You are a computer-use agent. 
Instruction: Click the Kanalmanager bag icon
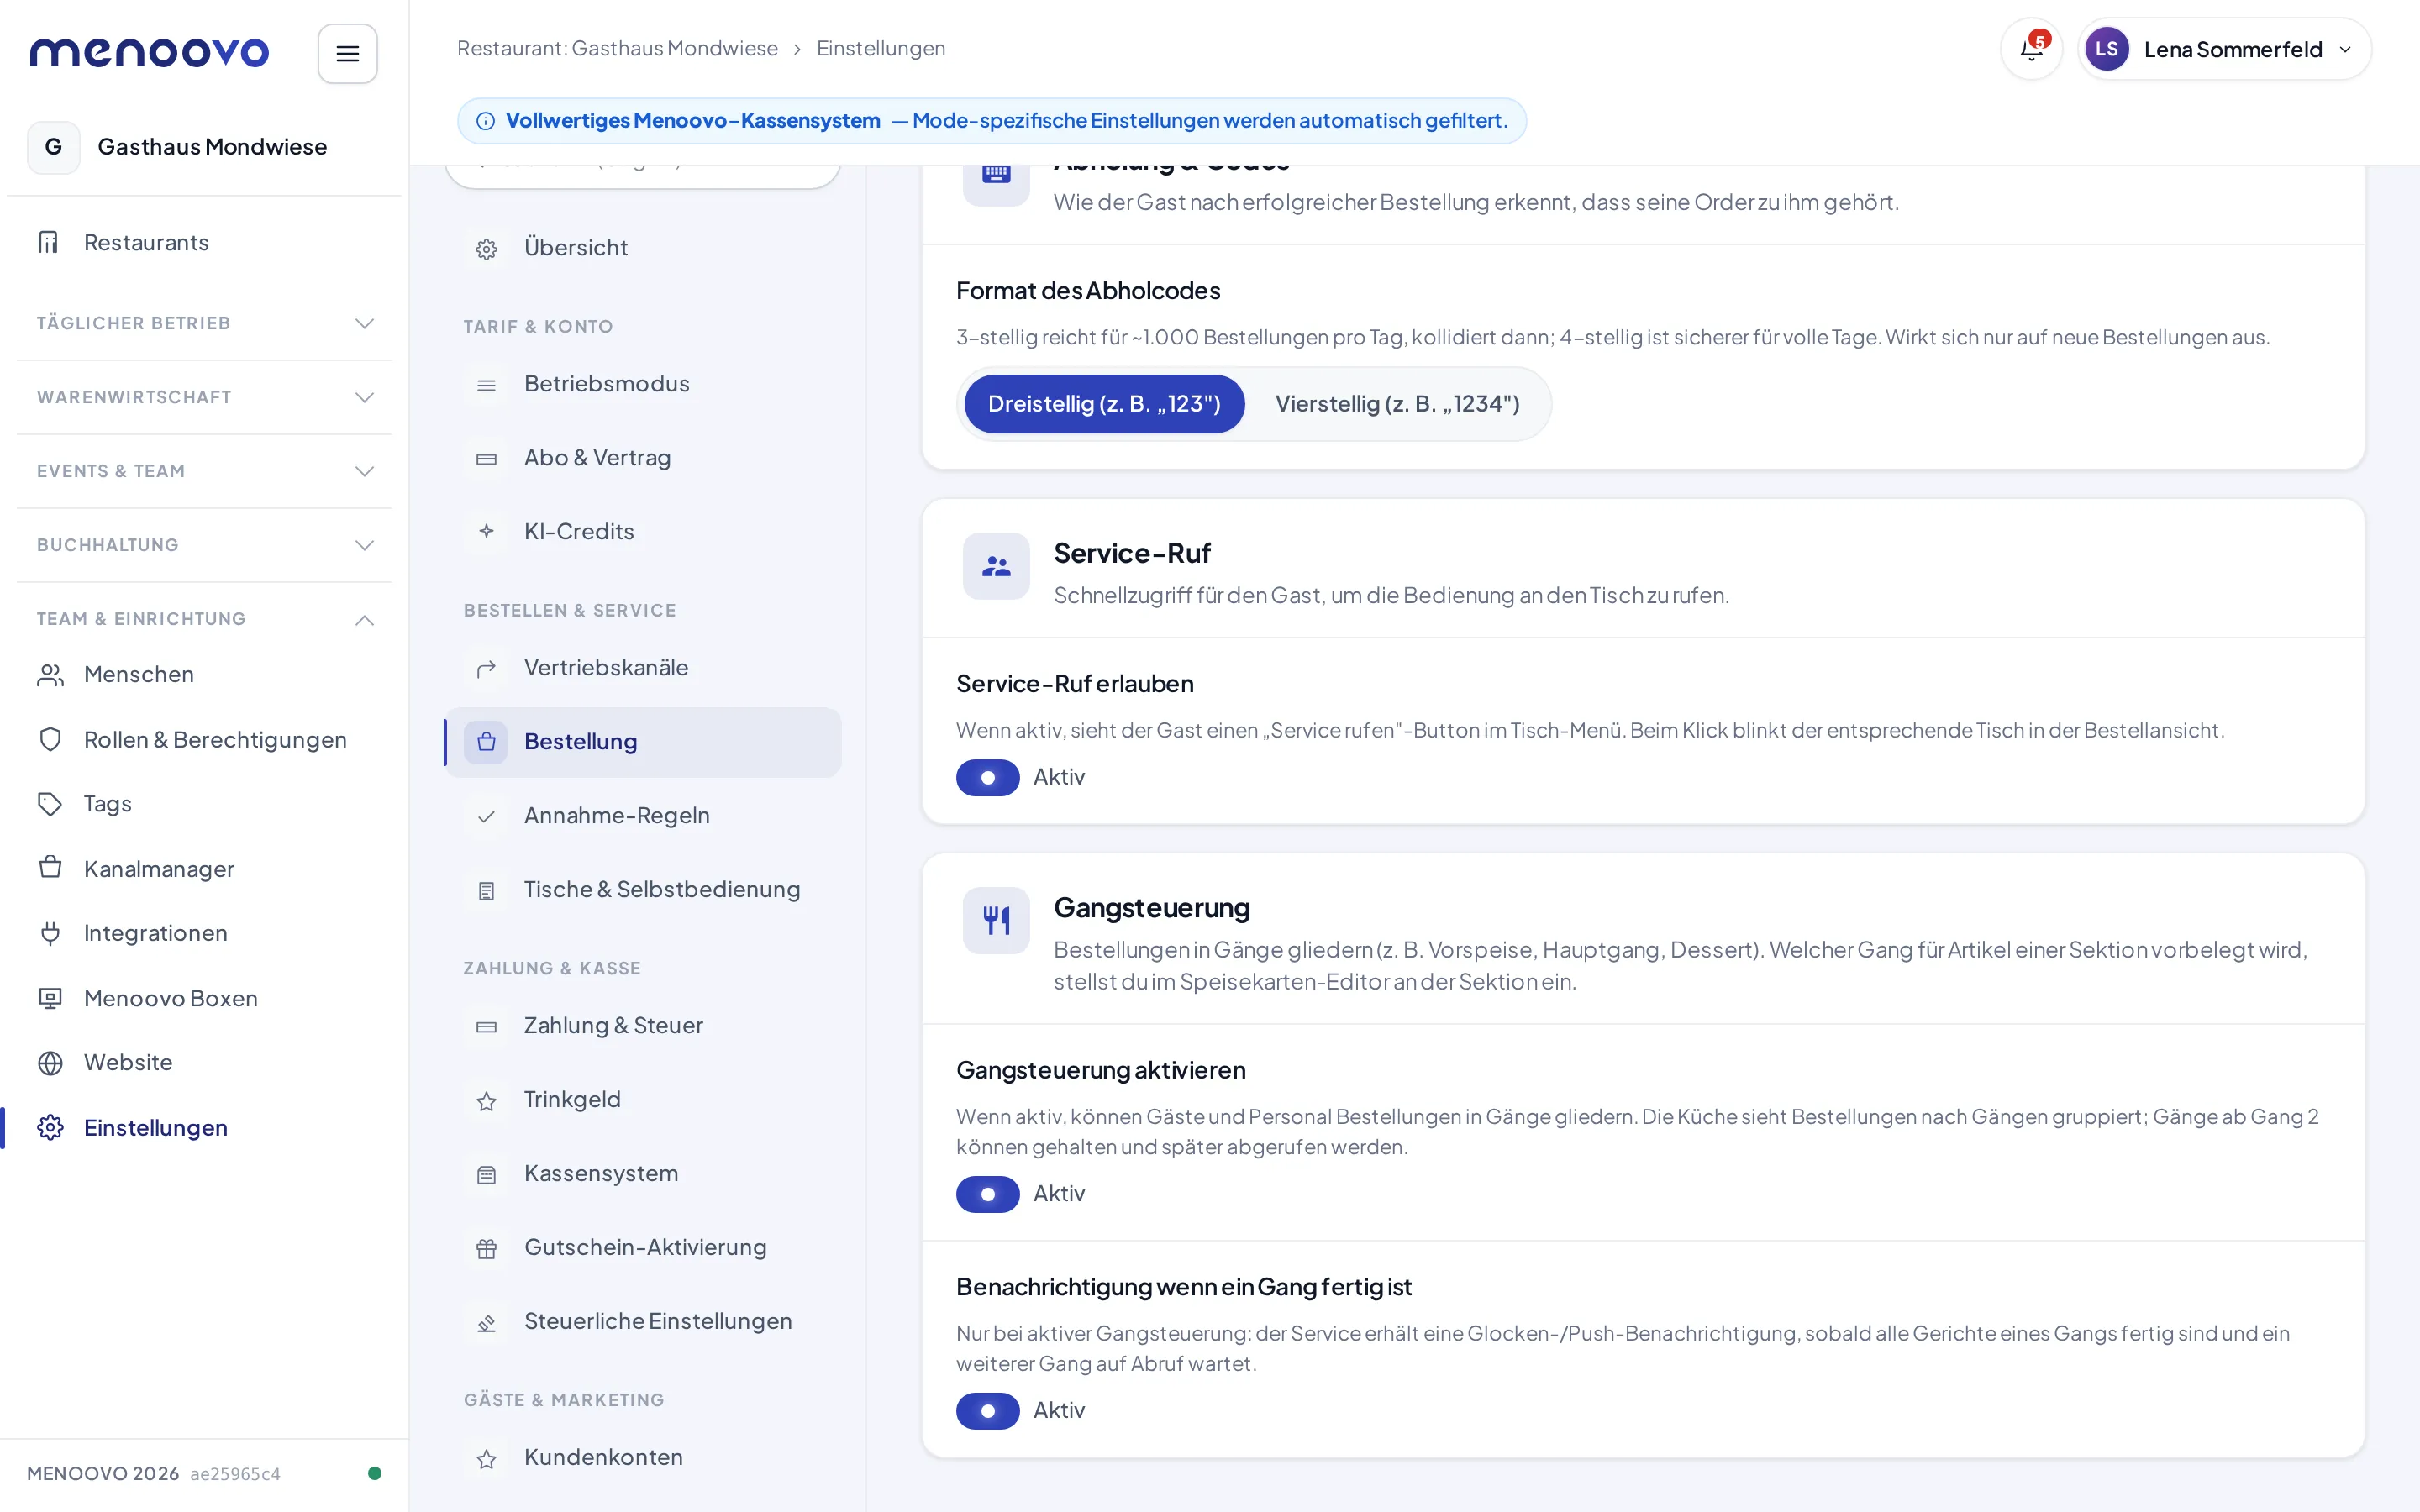(50, 868)
